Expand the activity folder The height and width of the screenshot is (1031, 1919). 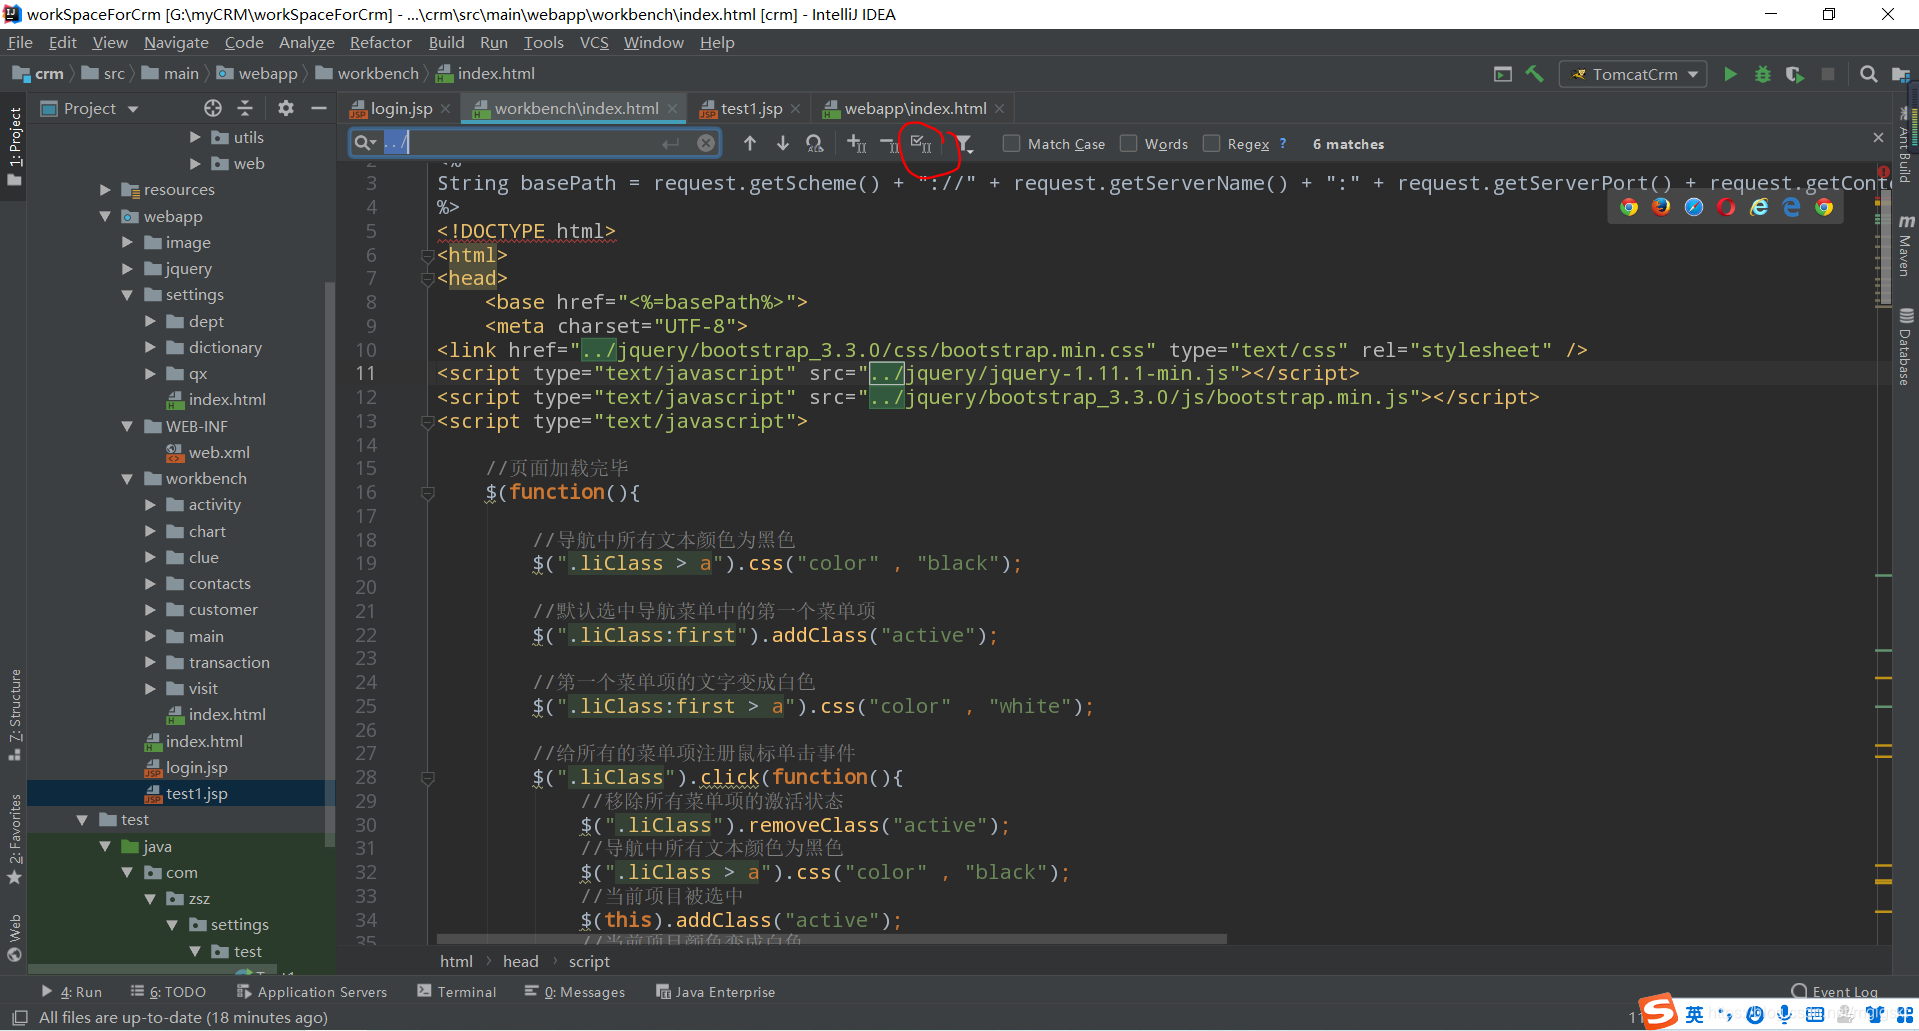[150, 505]
